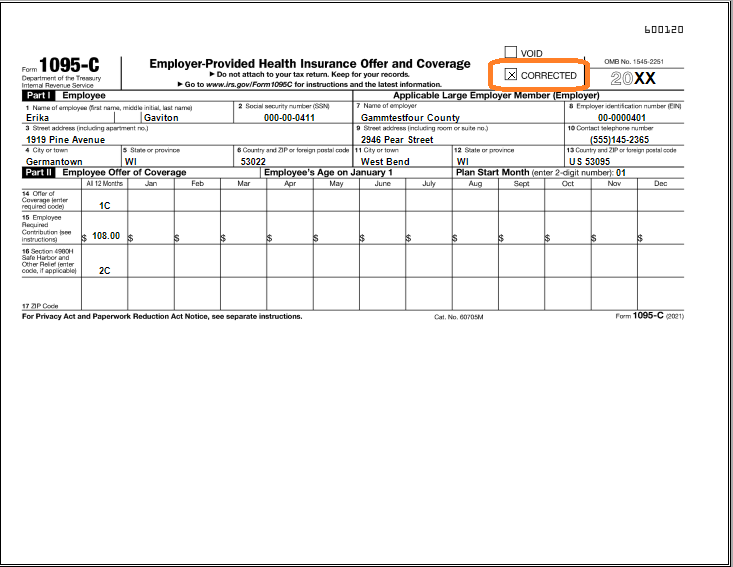Click the Aug column header
This screenshot has width=733, height=567.
tap(475, 184)
